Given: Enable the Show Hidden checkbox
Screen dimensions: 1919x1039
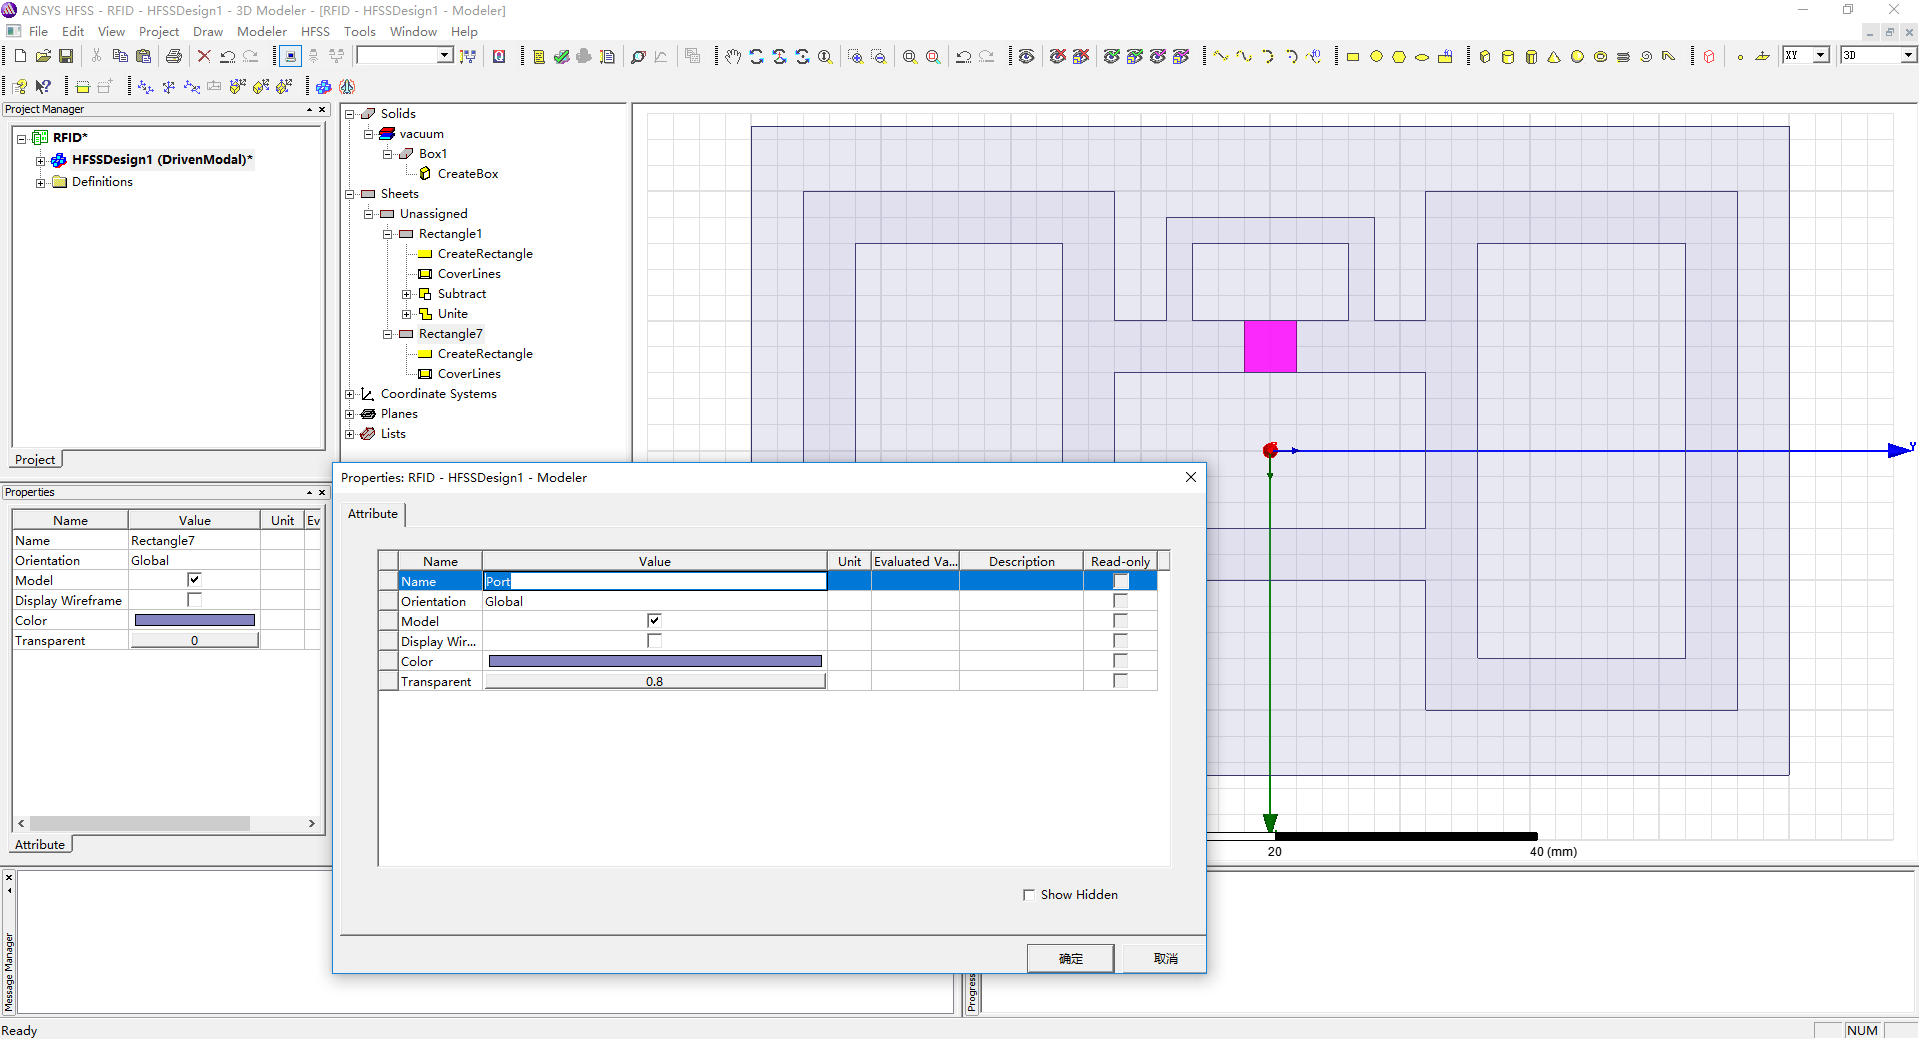Looking at the screenshot, I should 1029,895.
